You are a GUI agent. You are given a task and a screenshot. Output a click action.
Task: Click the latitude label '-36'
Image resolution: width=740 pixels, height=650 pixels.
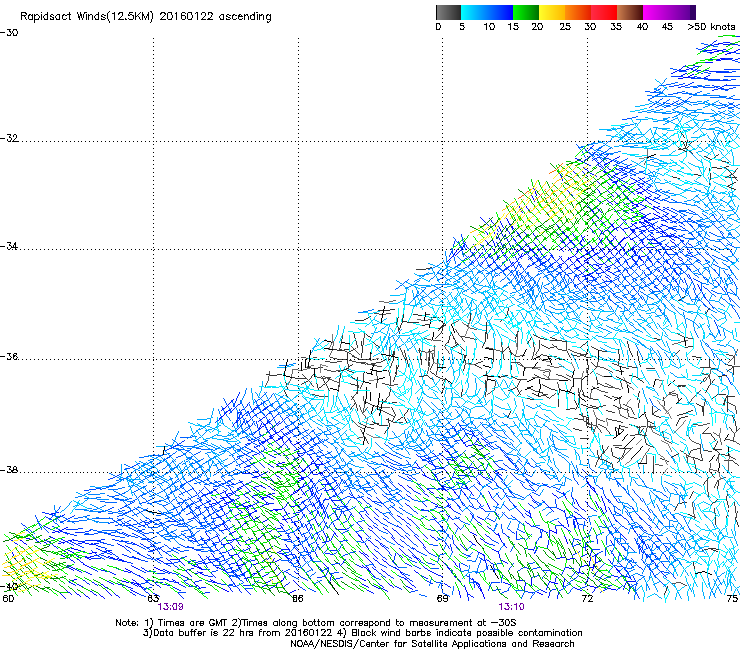point(9,356)
